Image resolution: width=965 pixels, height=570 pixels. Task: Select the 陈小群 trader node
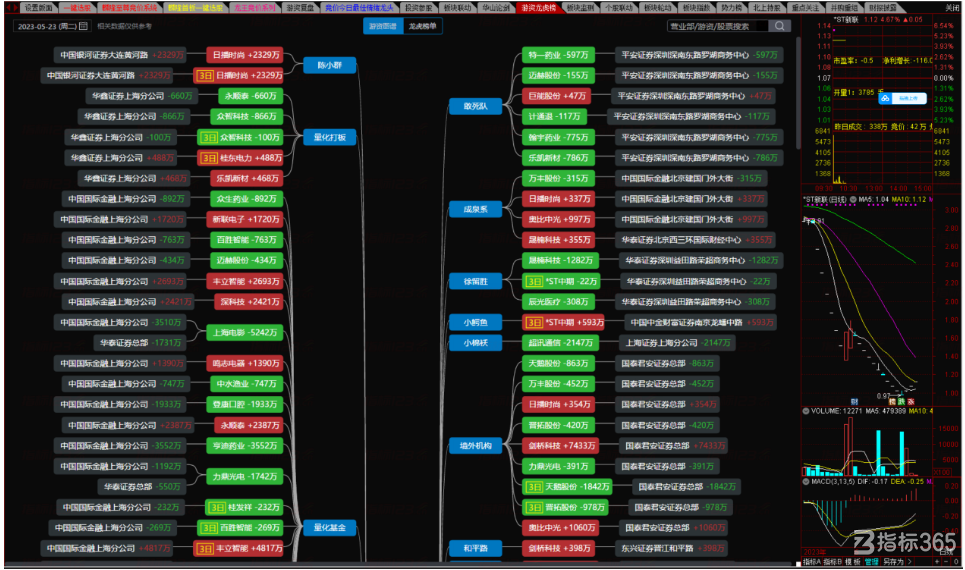pyautogui.click(x=329, y=65)
